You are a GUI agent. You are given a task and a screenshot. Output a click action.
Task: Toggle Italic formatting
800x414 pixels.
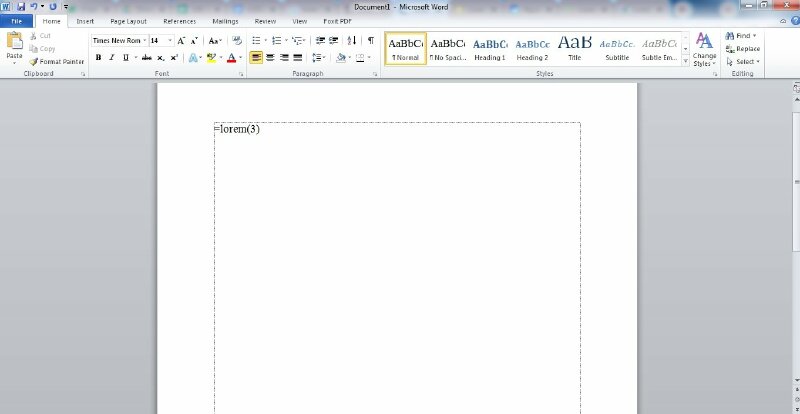(112, 58)
